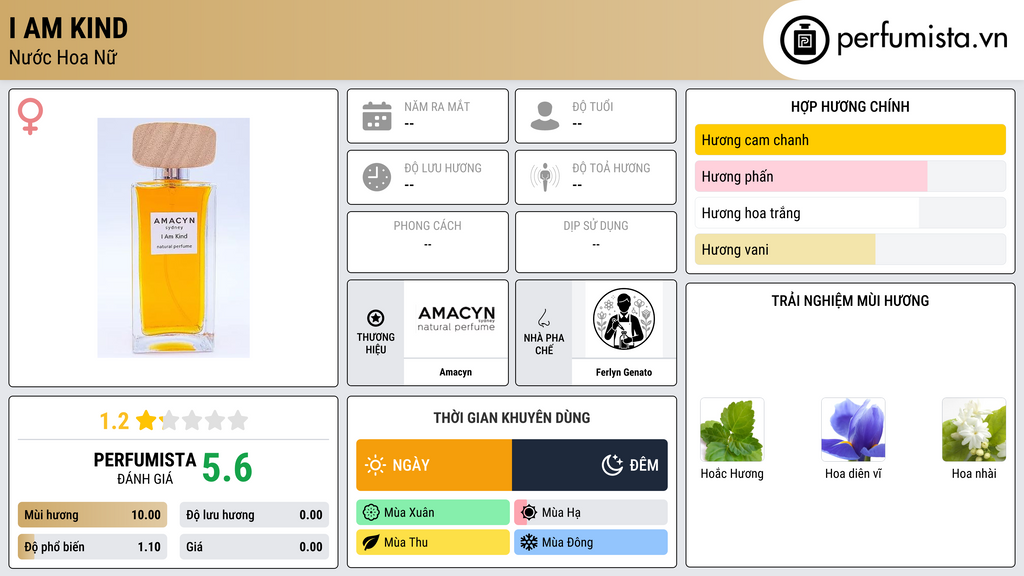1024x576 pixels.
Task: Open the Ferlyn Genato perfumer portrait
Action: [x=624, y=319]
